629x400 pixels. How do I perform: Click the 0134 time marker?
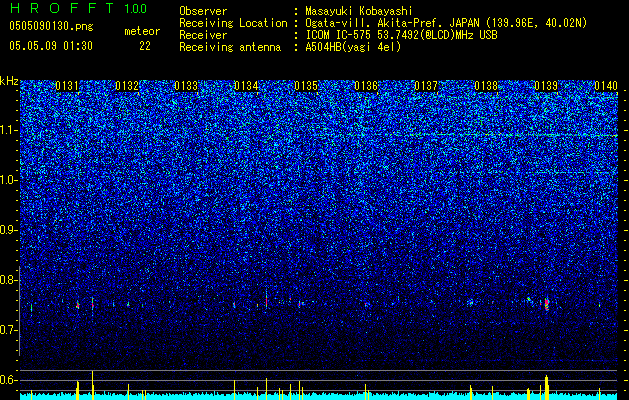pyautogui.click(x=246, y=86)
